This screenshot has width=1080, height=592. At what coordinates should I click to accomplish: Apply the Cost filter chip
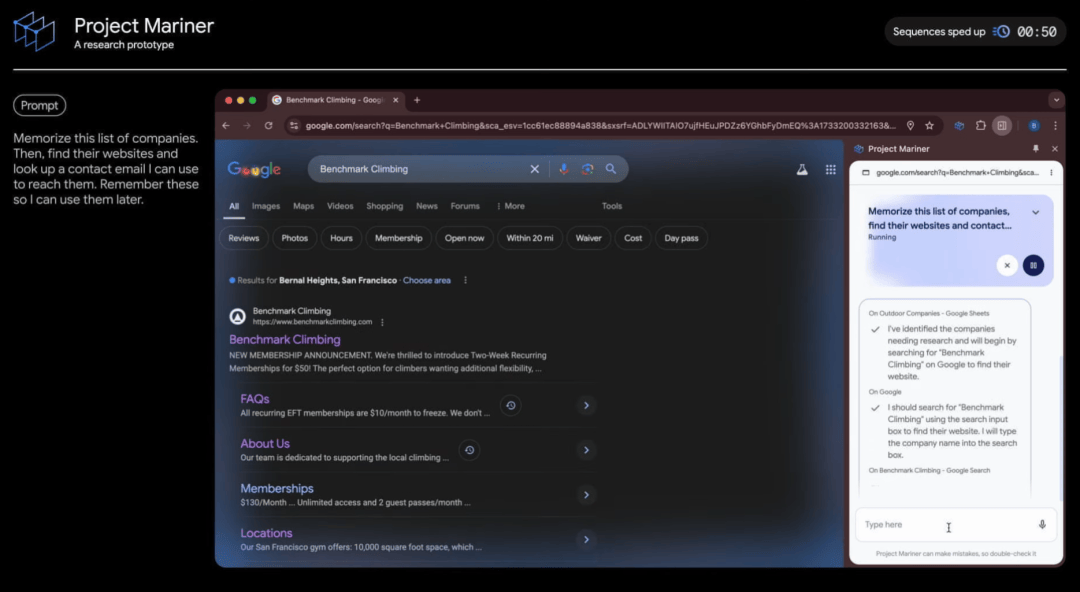click(633, 238)
